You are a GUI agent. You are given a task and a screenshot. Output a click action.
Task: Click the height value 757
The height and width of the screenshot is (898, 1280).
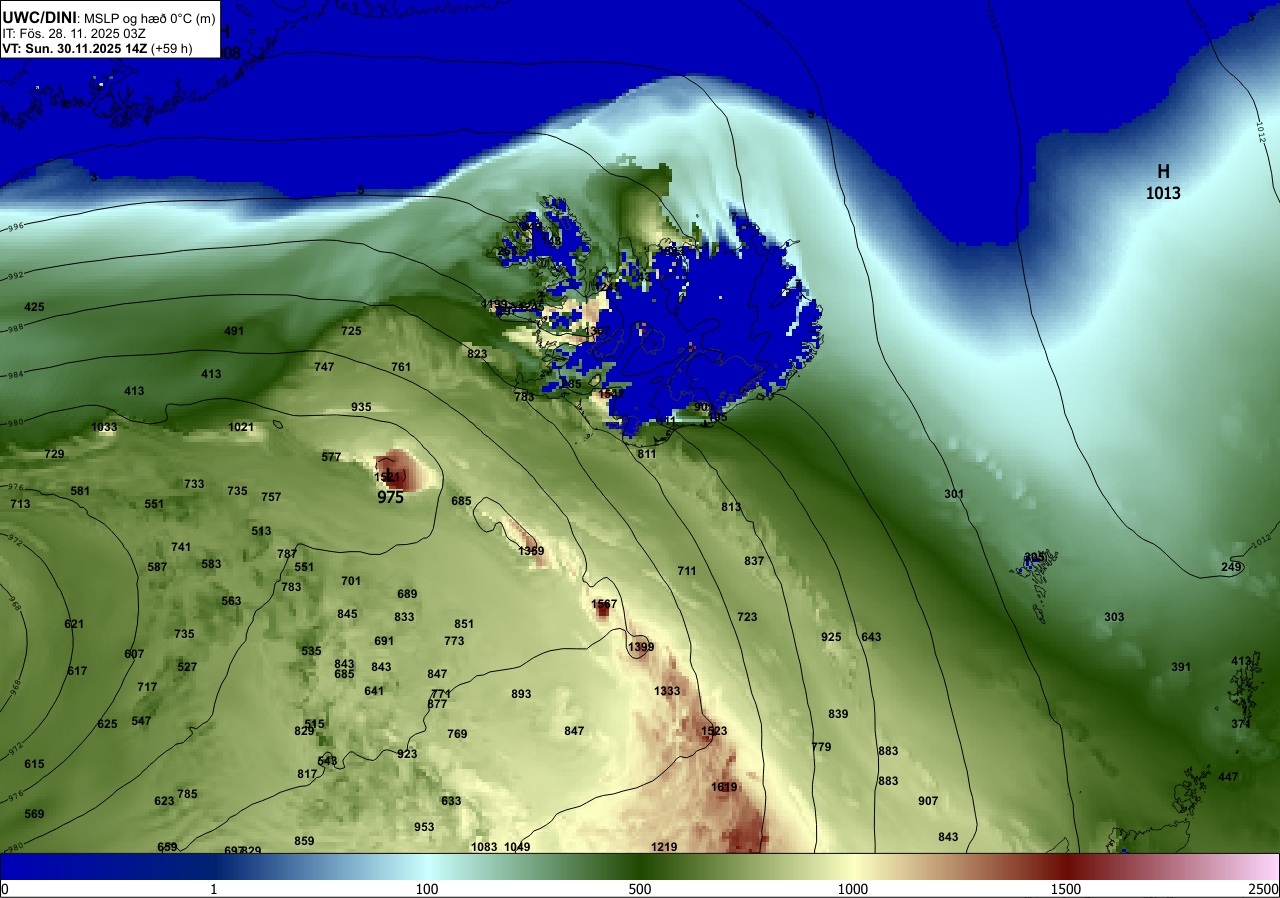[271, 497]
